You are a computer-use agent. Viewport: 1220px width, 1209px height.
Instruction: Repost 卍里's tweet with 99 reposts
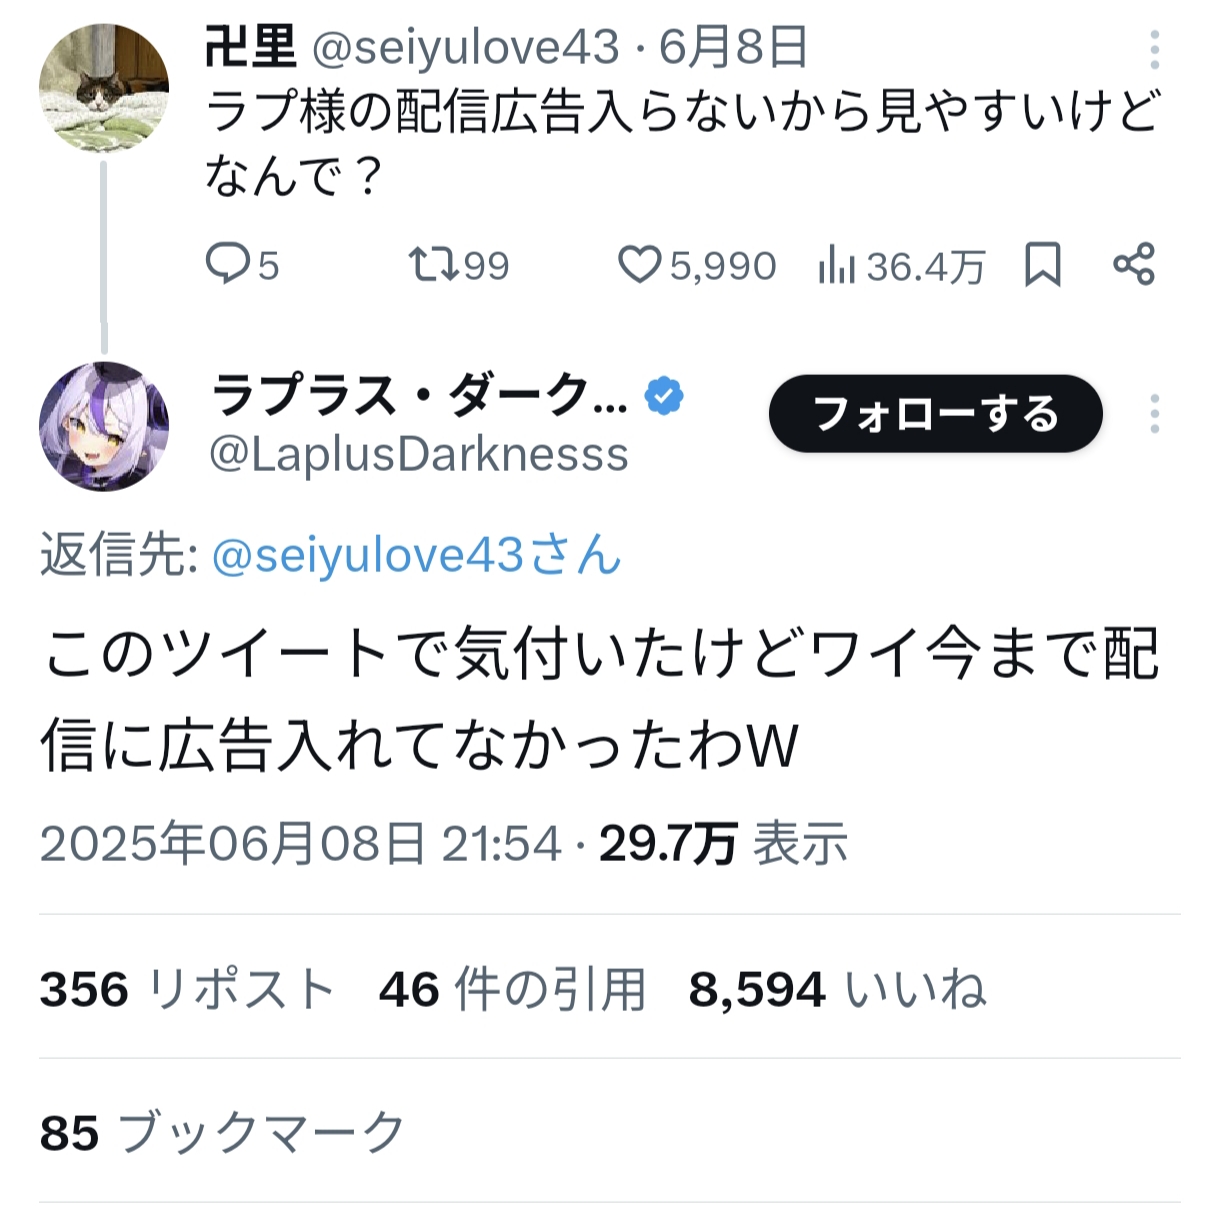point(459,265)
